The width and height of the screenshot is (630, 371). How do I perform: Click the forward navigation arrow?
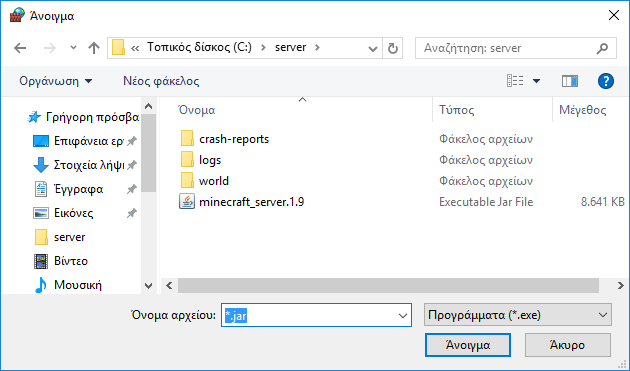pos(50,48)
